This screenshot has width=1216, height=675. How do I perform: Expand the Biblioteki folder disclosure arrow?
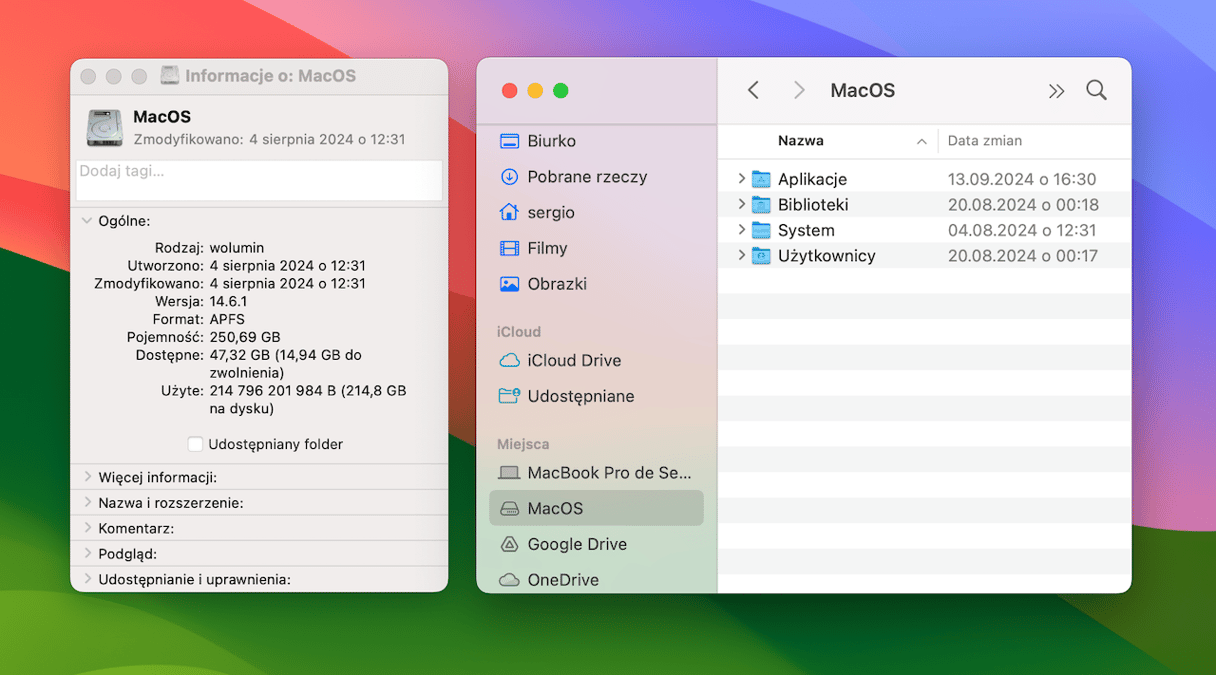click(x=741, y=204)
